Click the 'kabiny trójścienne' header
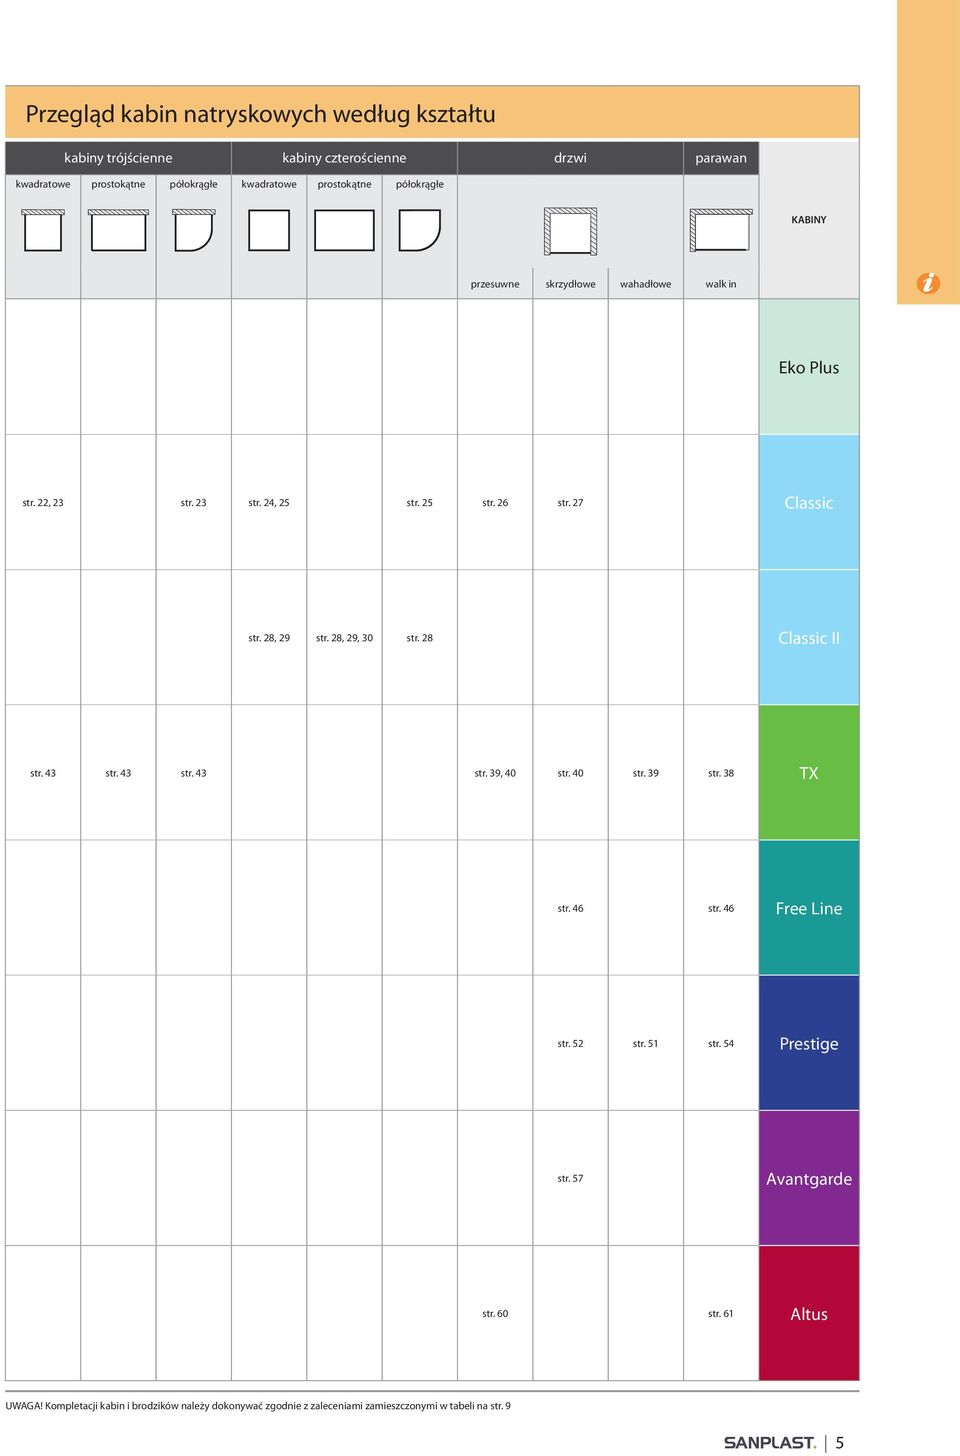960x1456 pixels. click(118, 158)
